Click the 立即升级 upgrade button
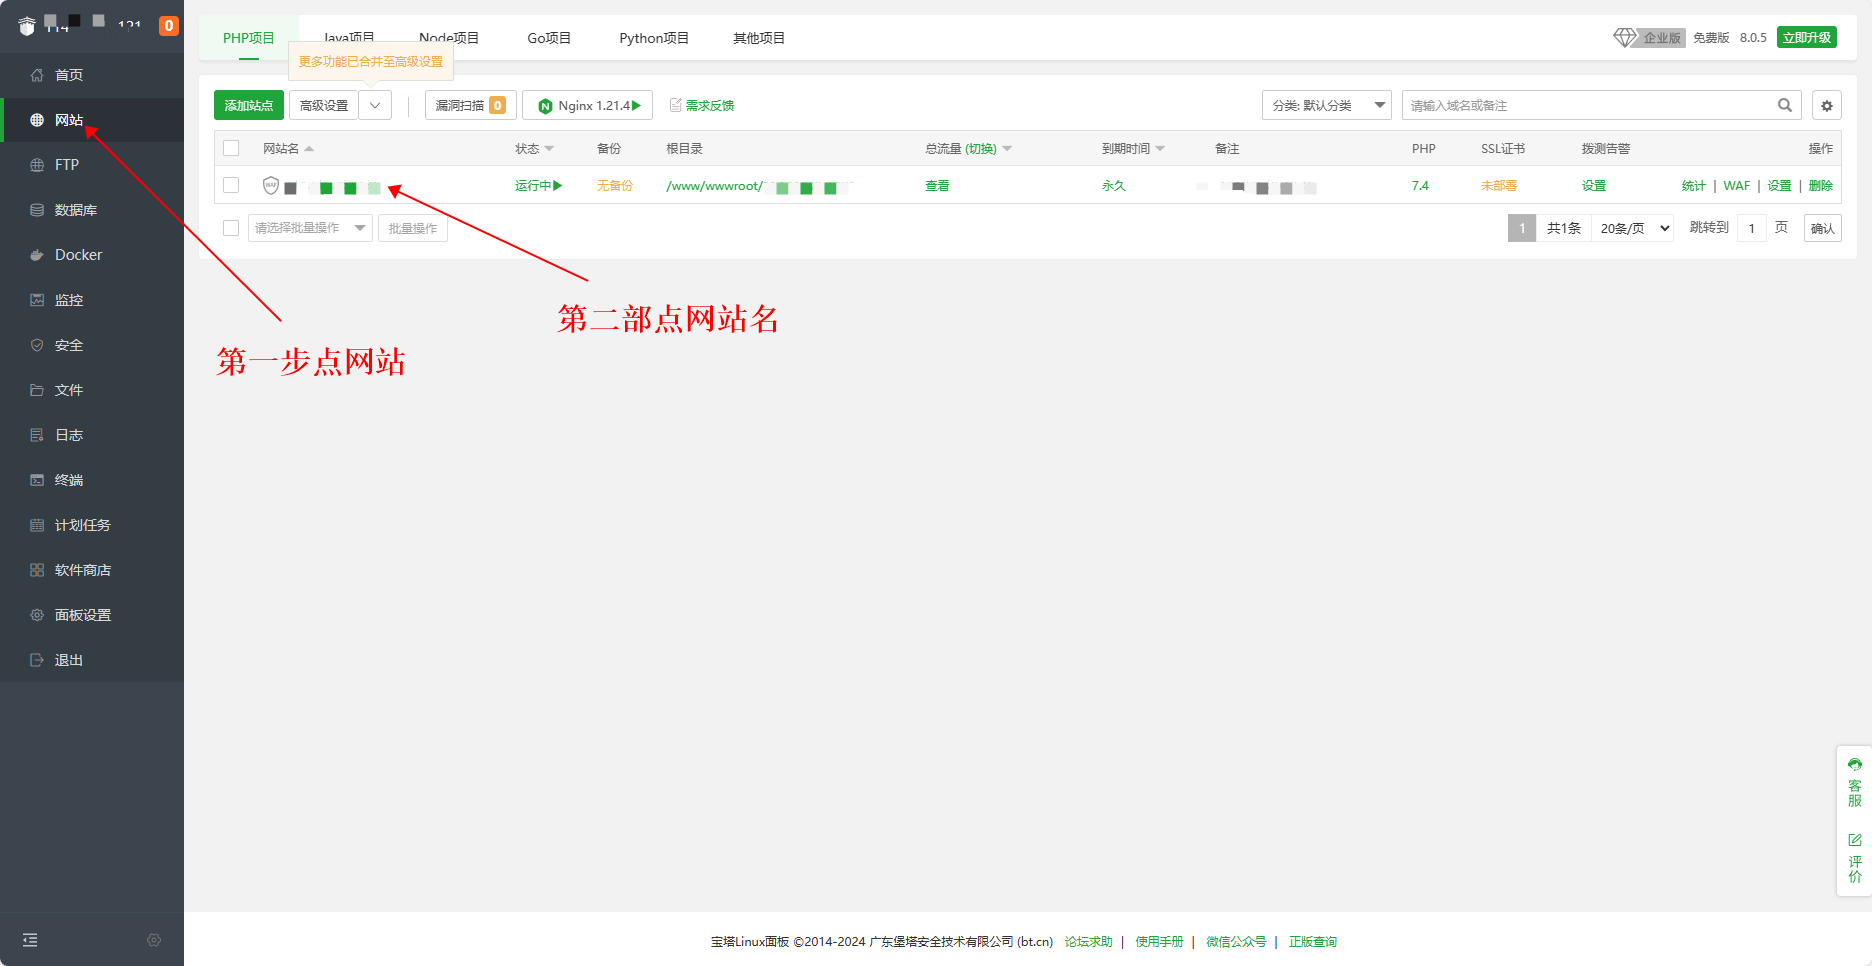The width and height of the screenshot is (1872, 966). tap(1806, 38)
